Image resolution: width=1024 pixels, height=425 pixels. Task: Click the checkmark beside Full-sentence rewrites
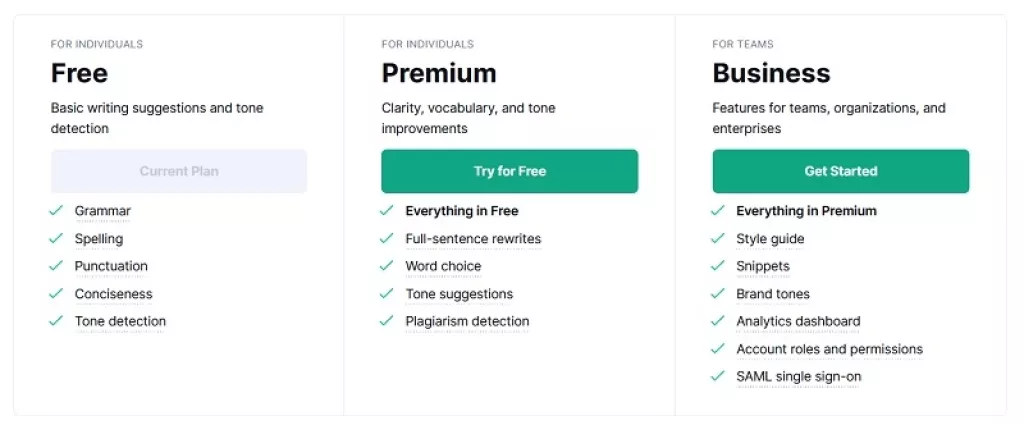pos(387,239)
